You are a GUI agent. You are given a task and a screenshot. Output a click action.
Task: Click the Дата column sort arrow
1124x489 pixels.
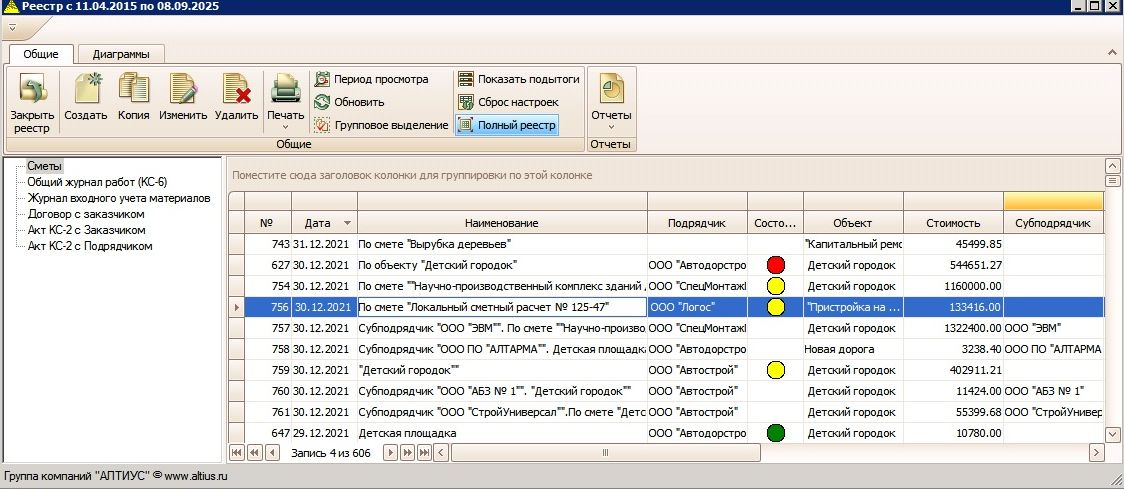[x=347, y=223]
